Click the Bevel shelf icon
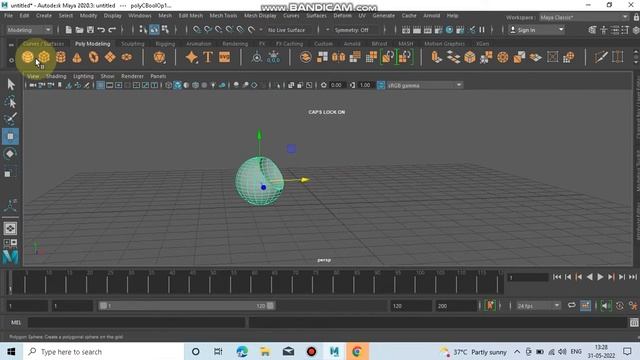The width and height of the screenshot is (640, 360). coord(470,57)
